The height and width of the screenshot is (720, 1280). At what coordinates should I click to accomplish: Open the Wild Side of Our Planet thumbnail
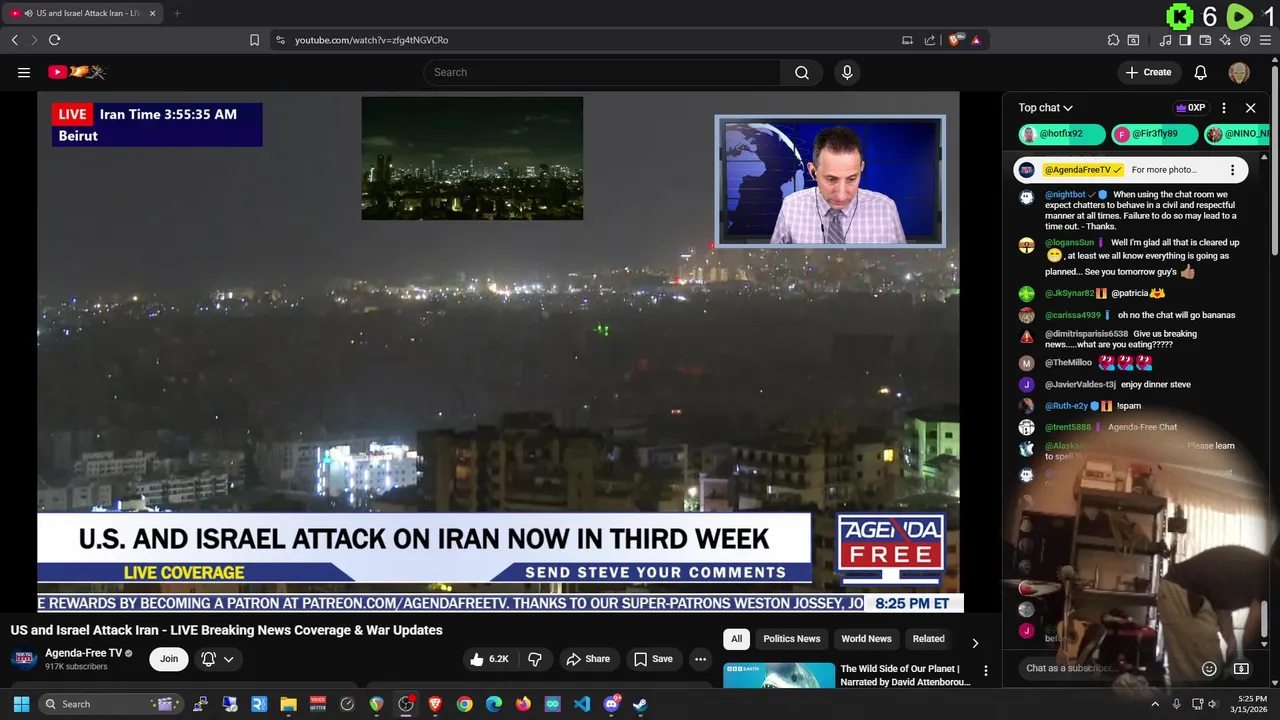779,675
